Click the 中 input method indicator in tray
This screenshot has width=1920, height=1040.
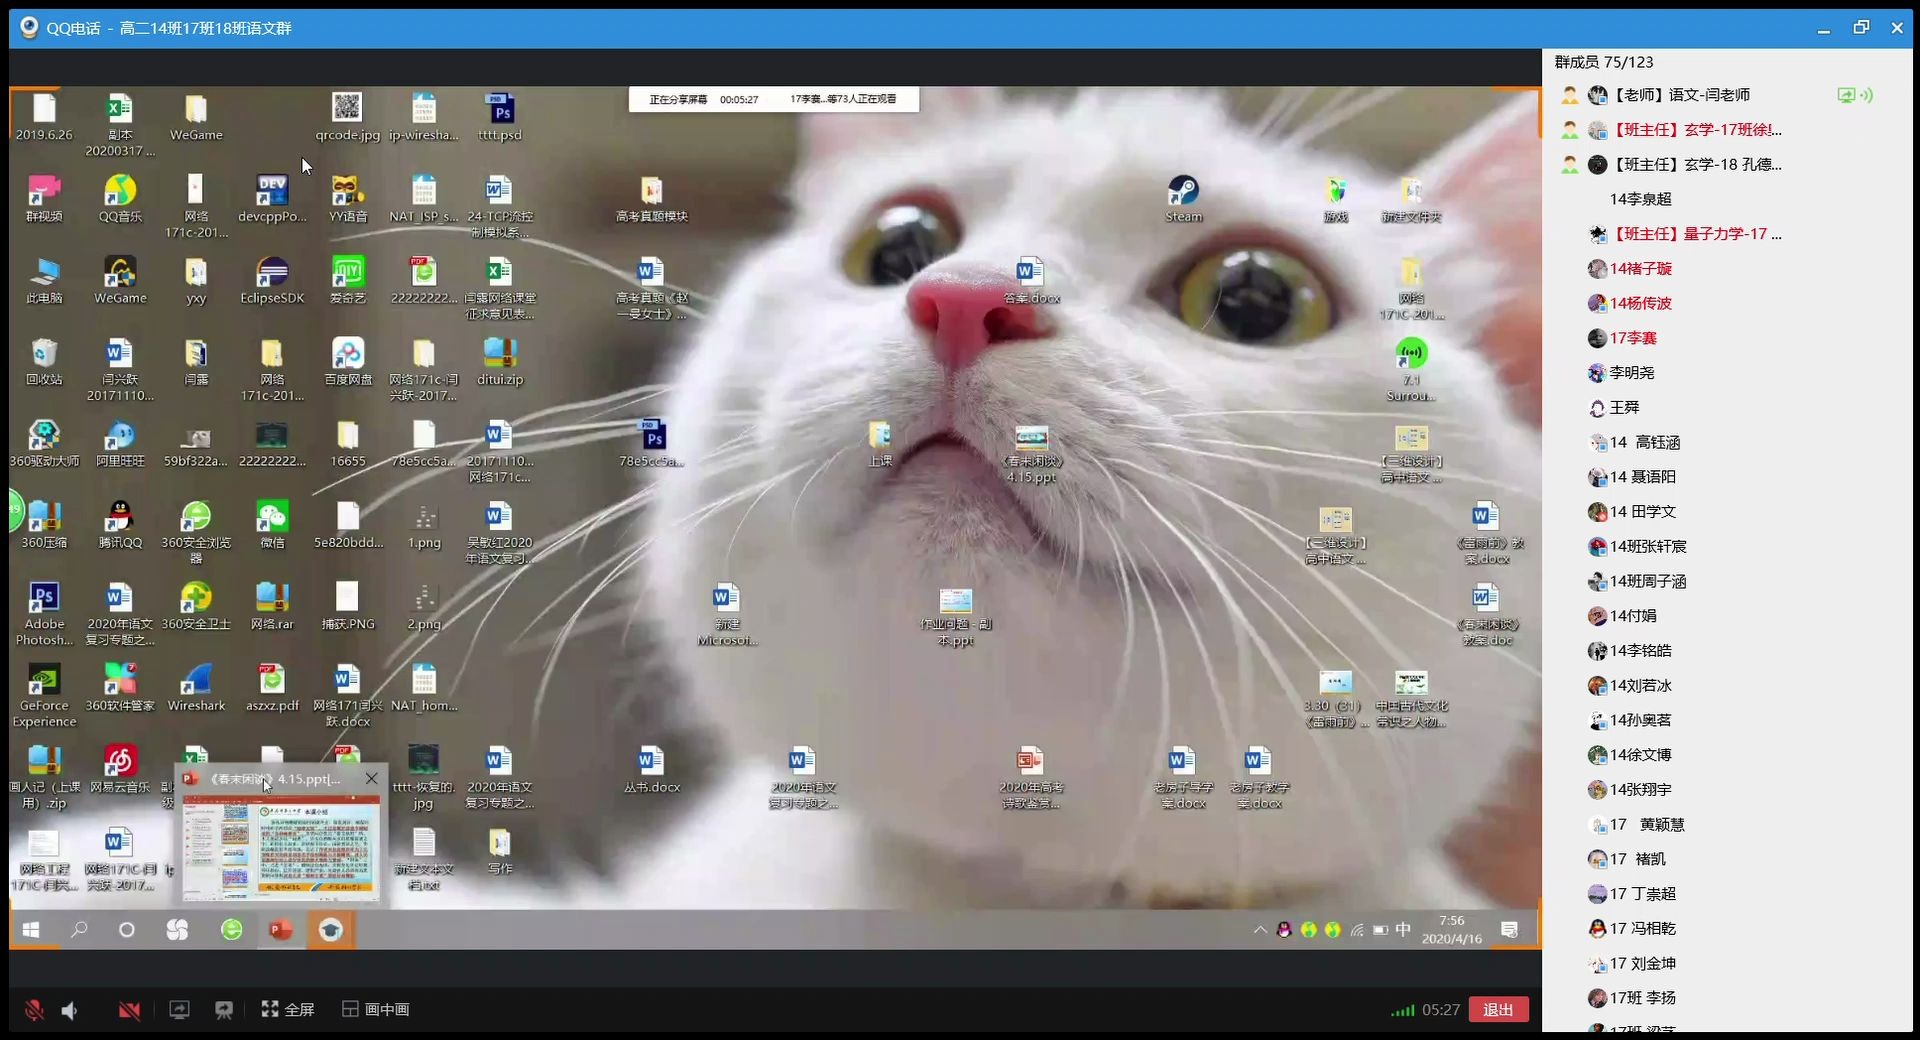click(1403, 930)
